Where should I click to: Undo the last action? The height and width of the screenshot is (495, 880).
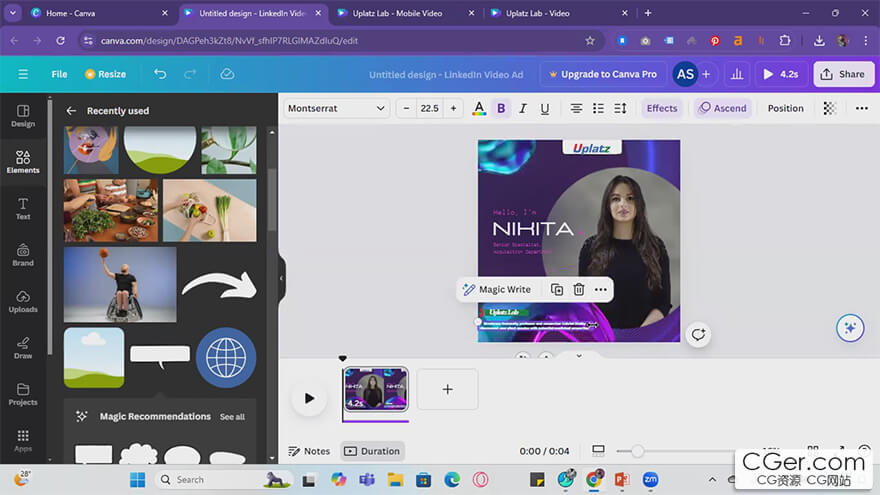[161, 74]
